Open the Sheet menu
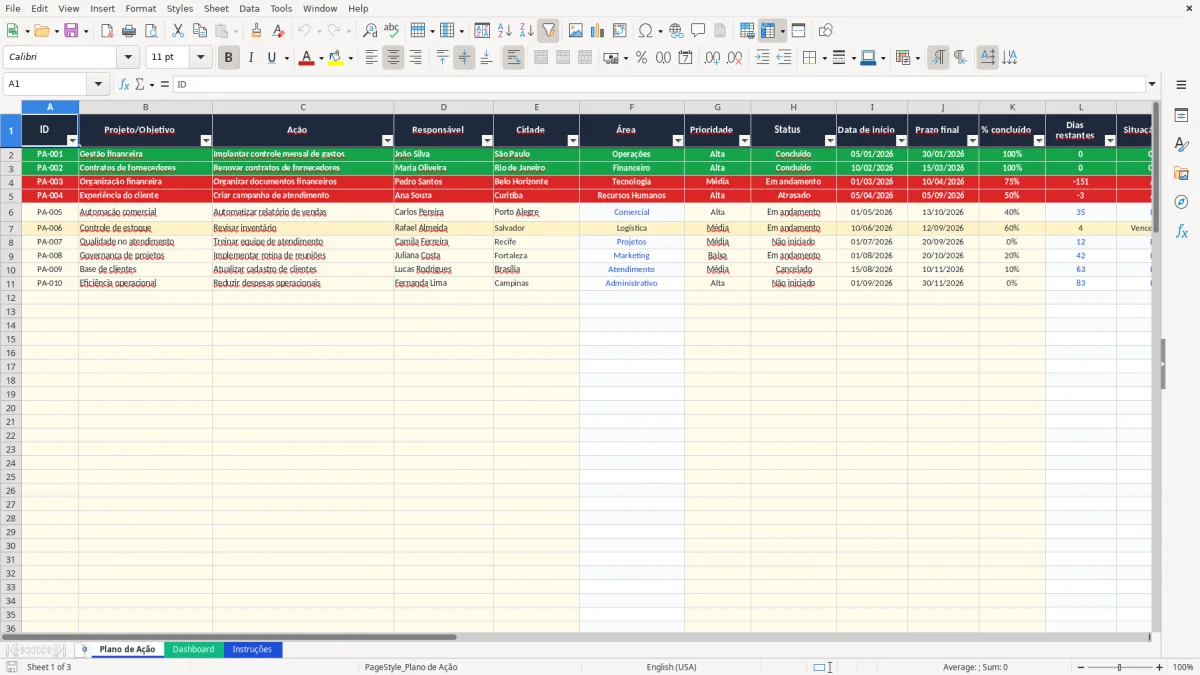The height and width of the screenshot is (675, 1200). pos(216,8)
